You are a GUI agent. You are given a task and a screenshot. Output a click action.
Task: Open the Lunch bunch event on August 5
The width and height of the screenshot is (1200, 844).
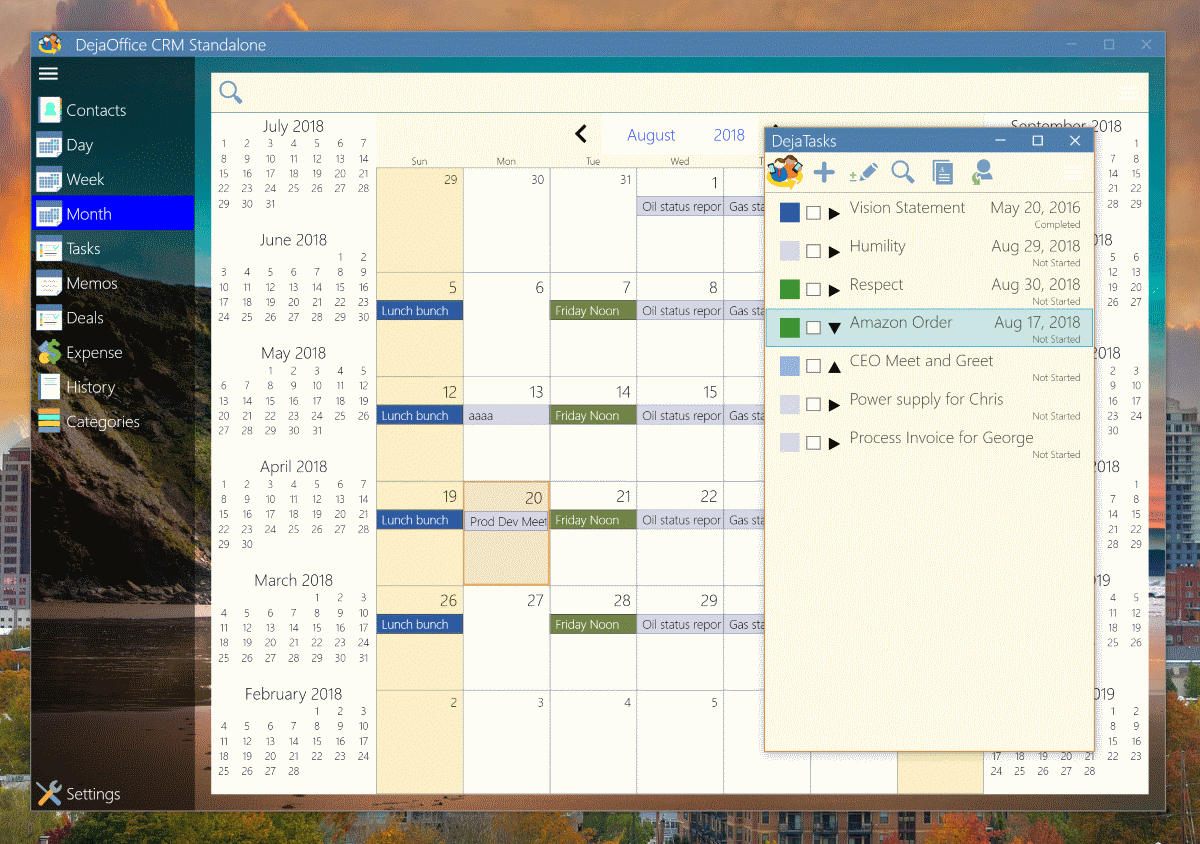coord(420,311)
